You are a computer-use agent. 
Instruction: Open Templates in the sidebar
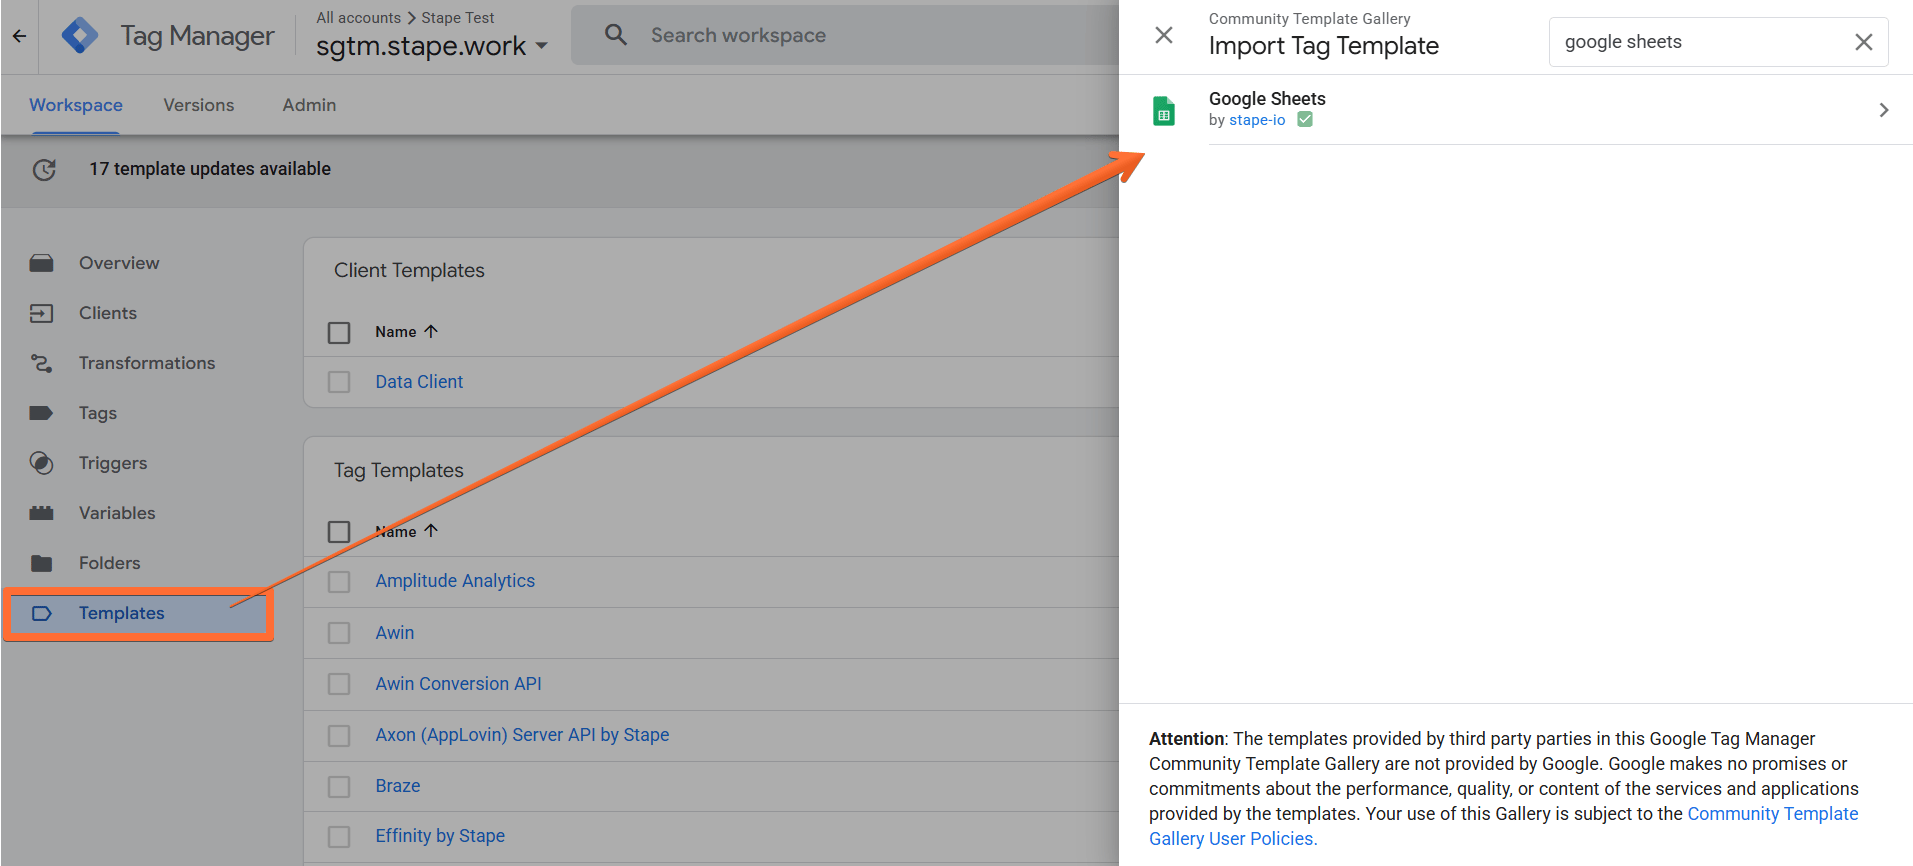(x=122, y=613)
